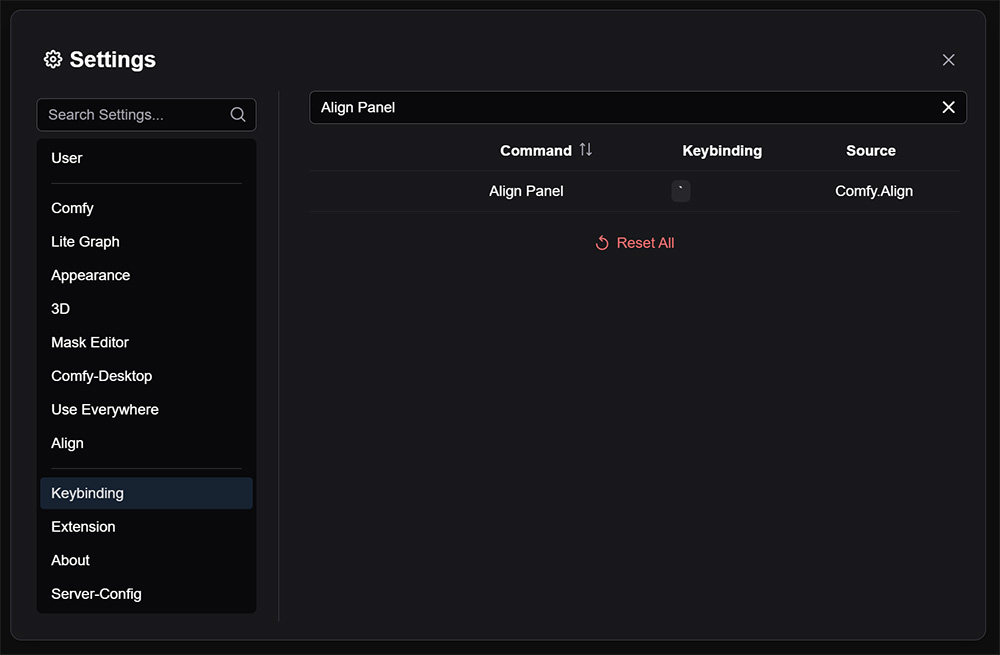Sort the table by the Command column header

click(536, 150)
